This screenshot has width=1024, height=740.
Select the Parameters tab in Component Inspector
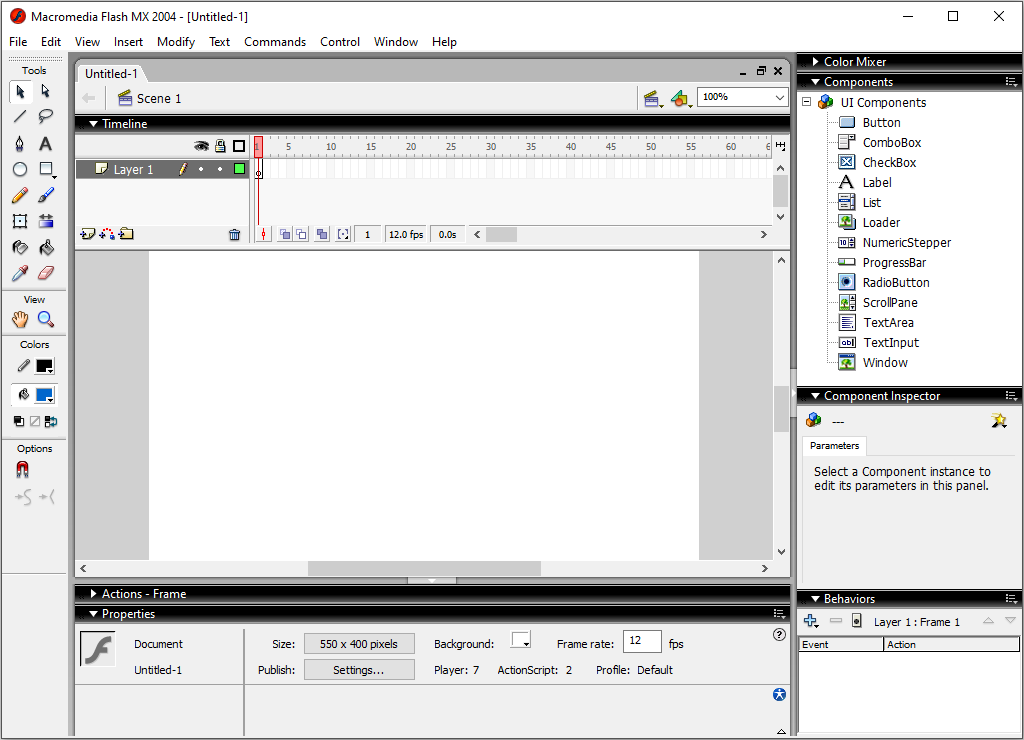[x=835, y=445]
